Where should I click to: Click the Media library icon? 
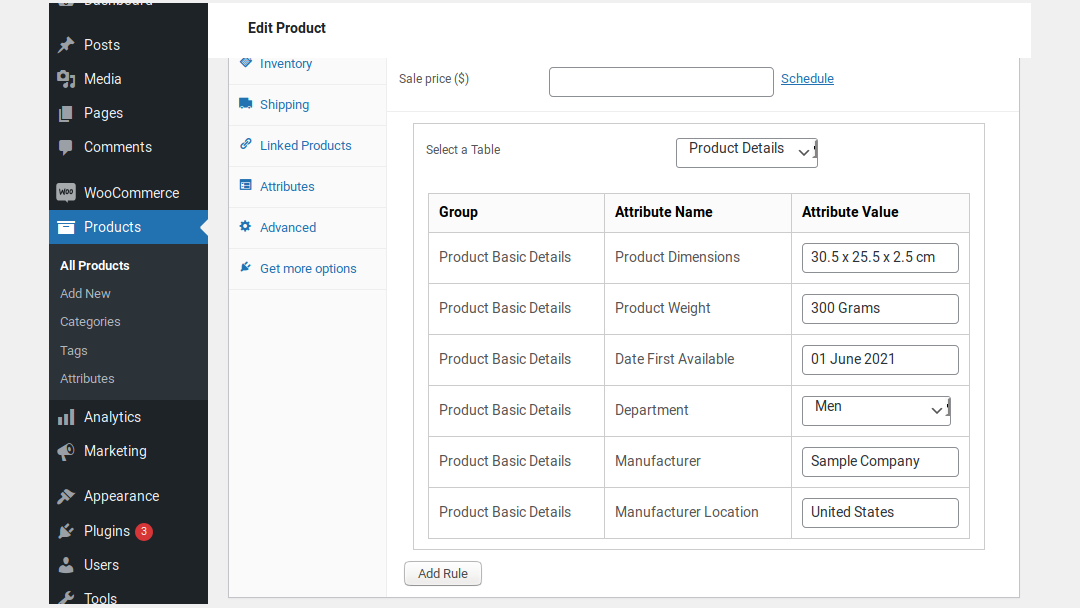[65, 78]
